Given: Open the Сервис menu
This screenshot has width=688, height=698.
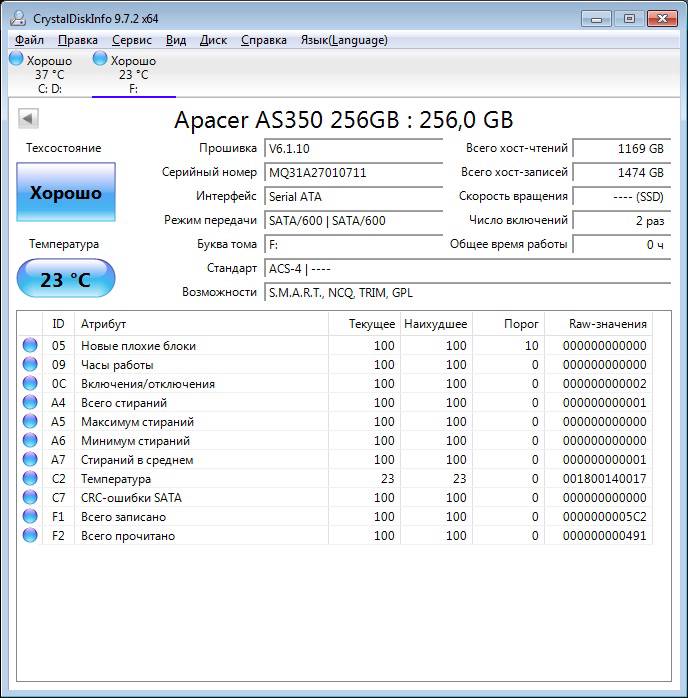Looking at the screenshot, I should tap(132, 40).
